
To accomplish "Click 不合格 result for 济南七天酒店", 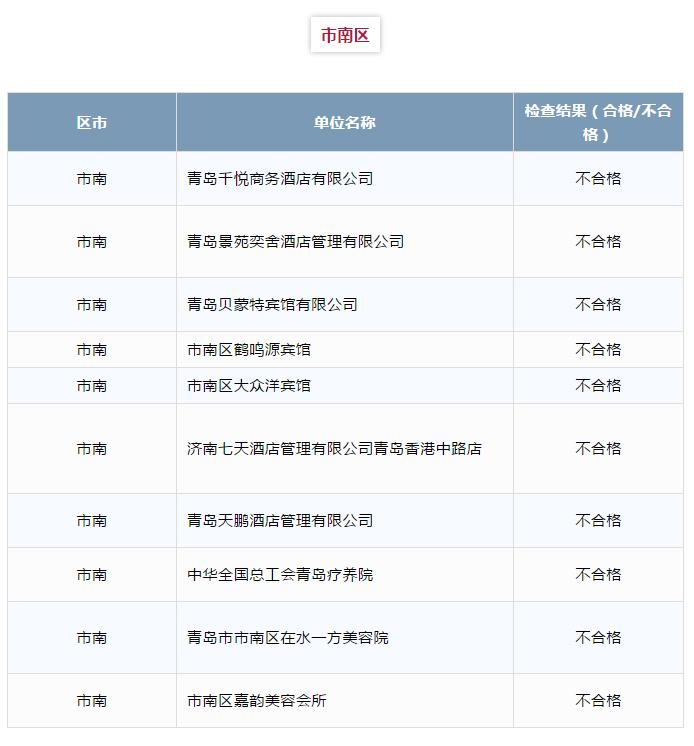I will tap(598, 449).
